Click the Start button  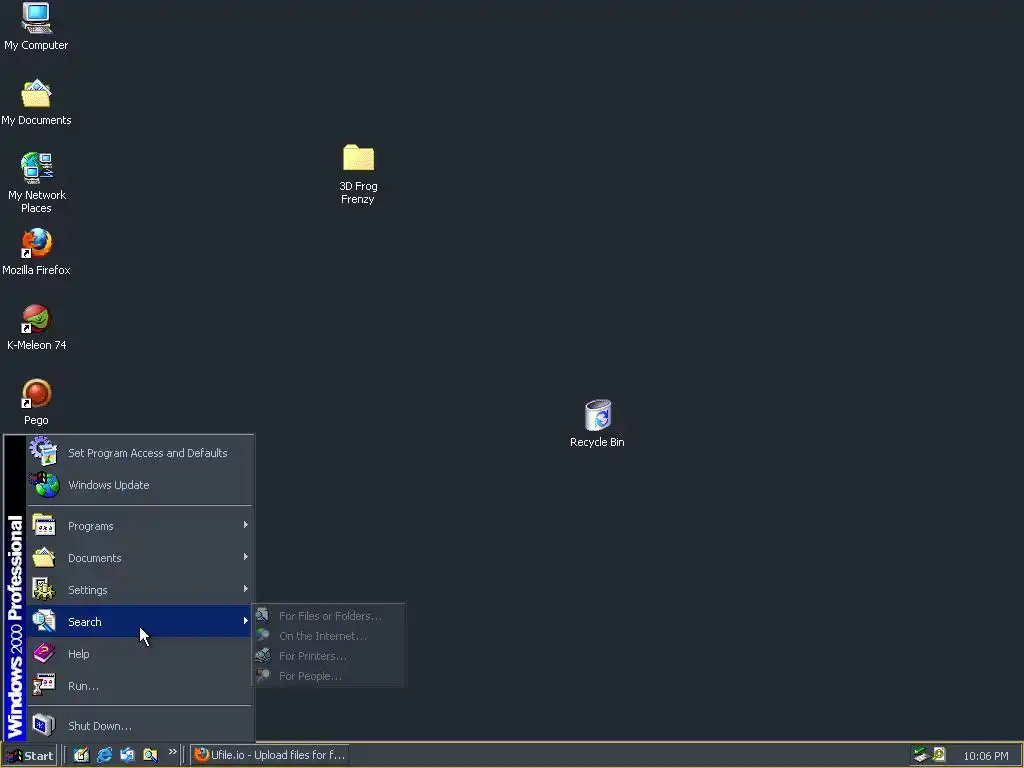(29, 755)
